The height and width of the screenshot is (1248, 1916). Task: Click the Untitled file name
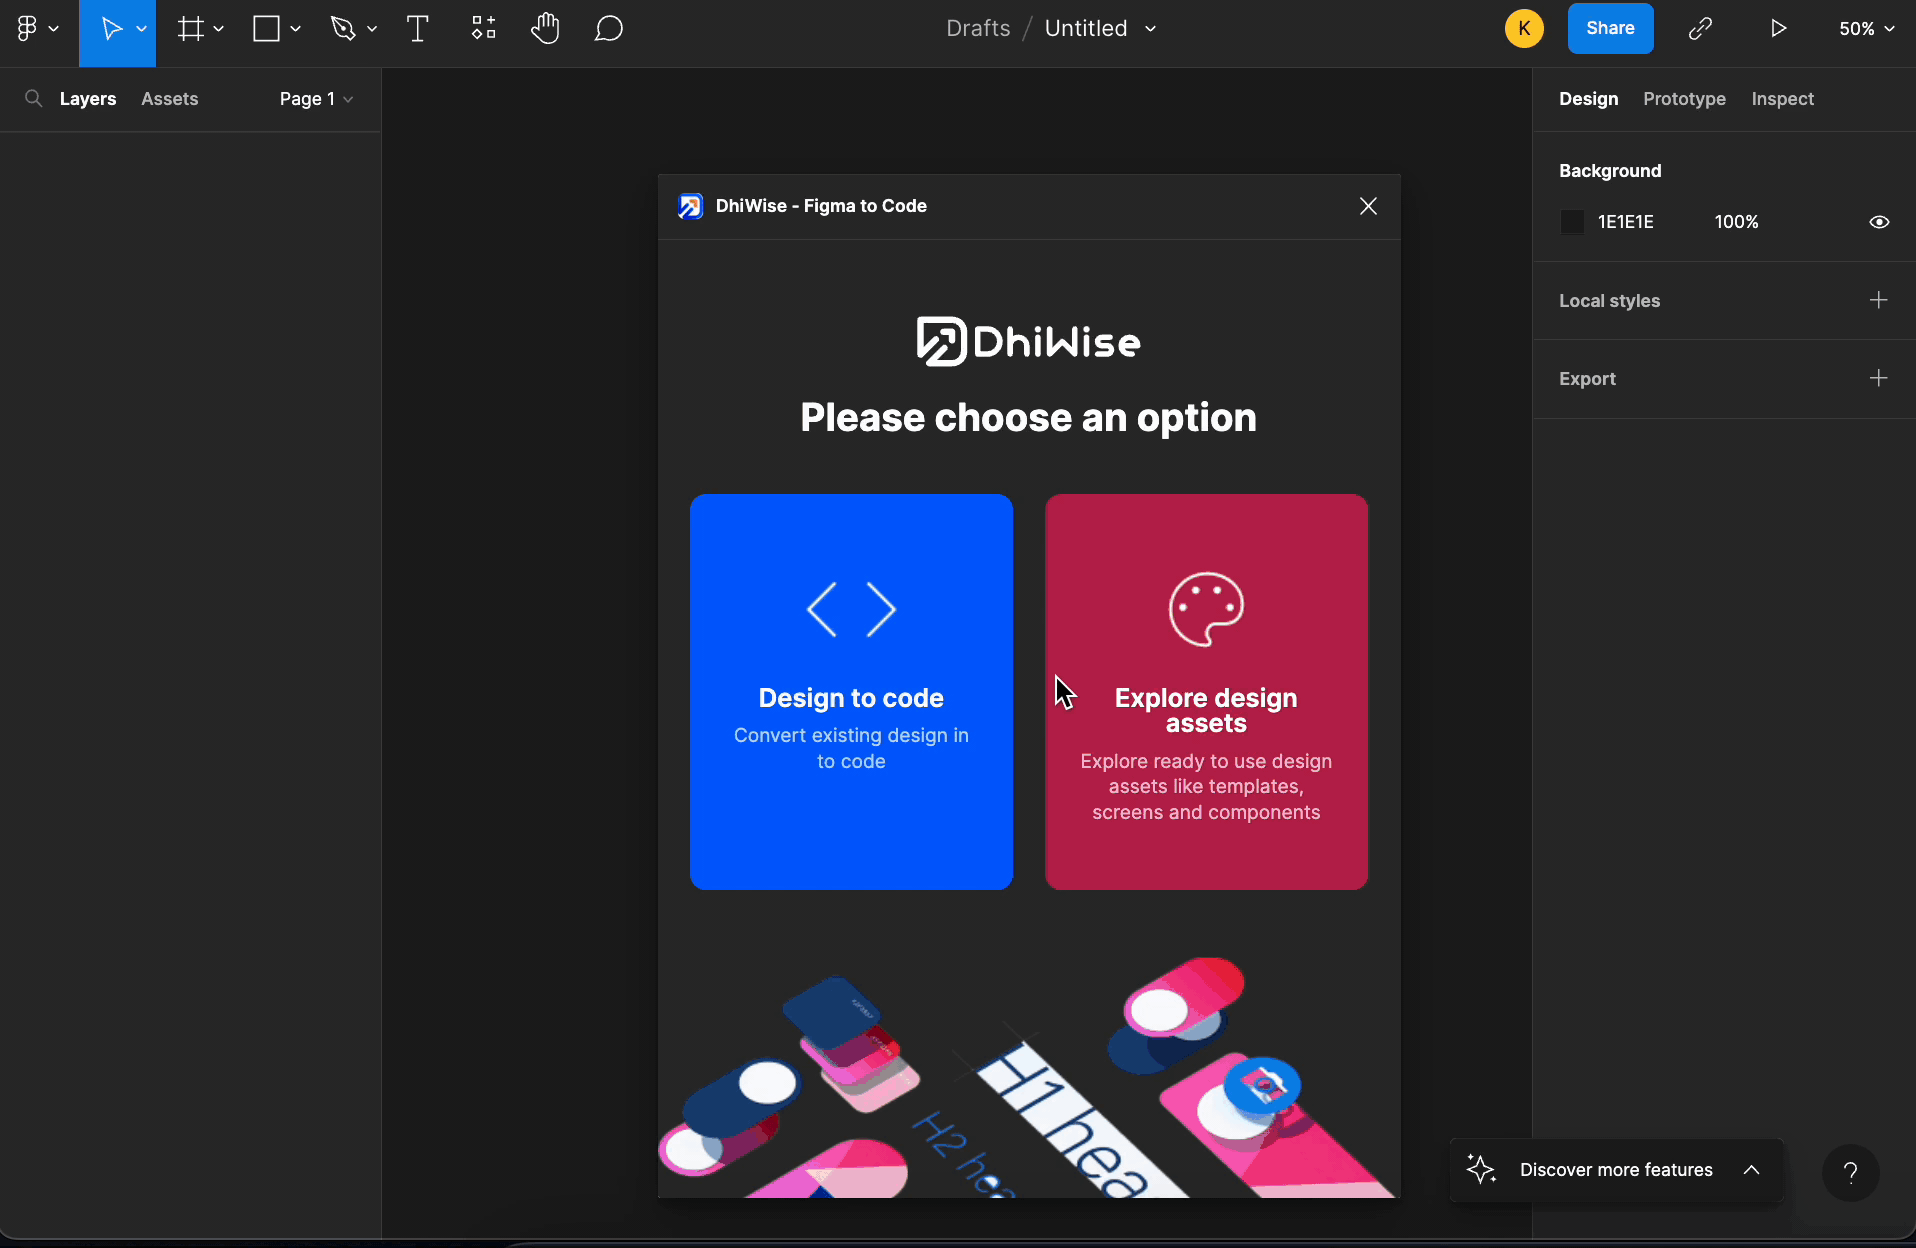coord(1086,29)
